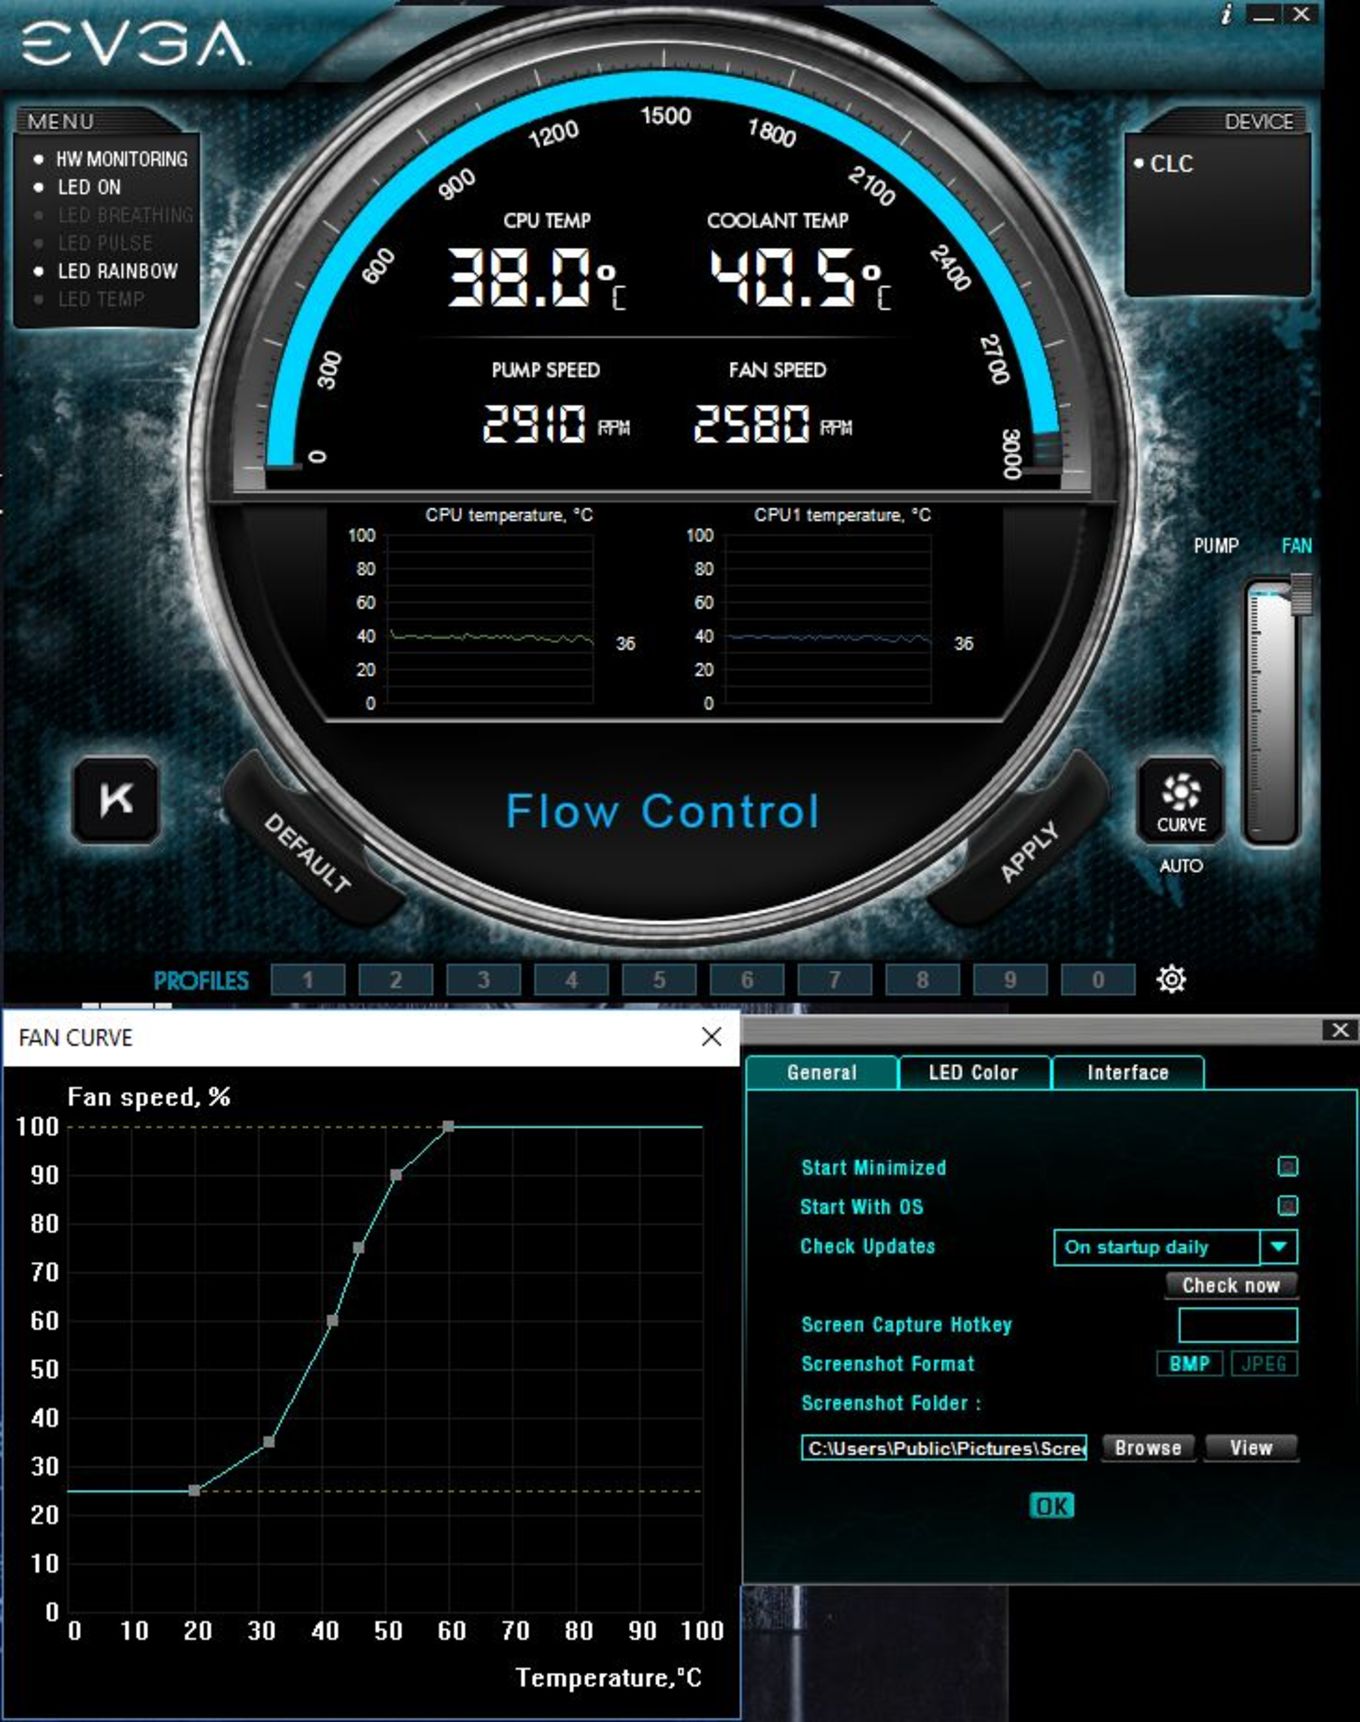This screenshot has height=1722, width=1360.
Task: Enable Start With OS checkbox
Action: pyautogui.click(x=1288, y=1206)
